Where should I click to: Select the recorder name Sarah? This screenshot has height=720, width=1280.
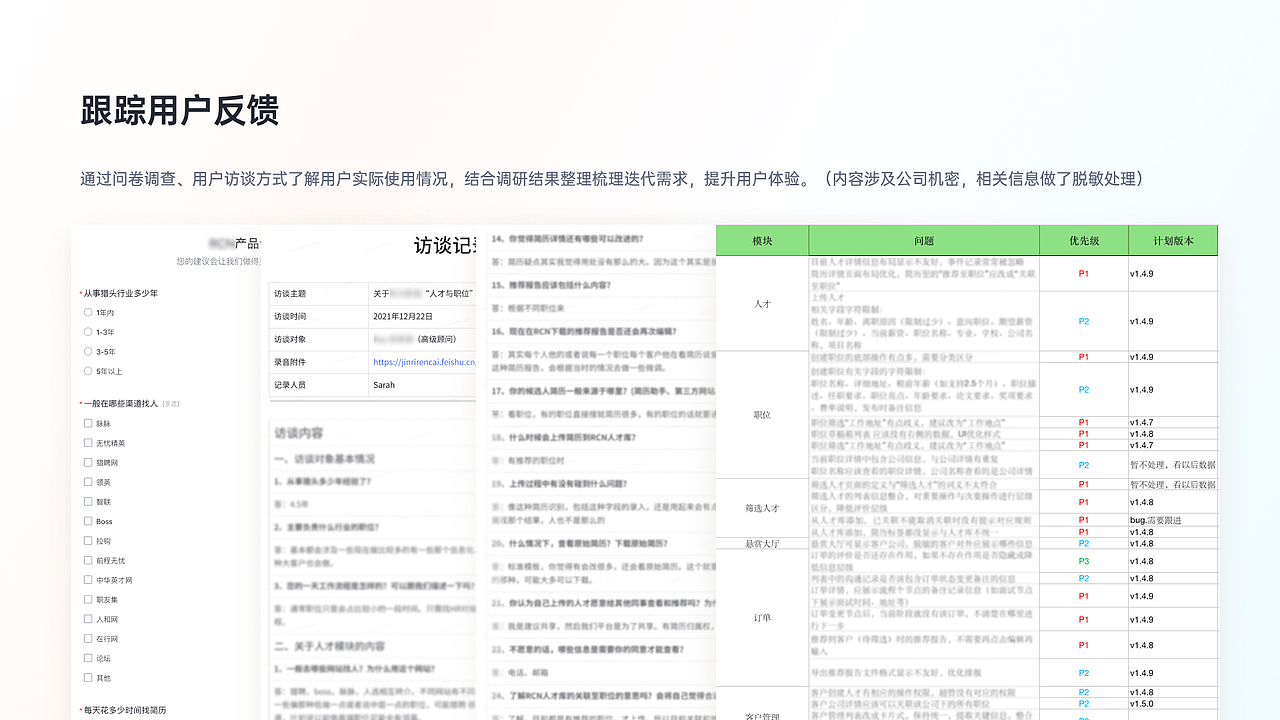tap(384, 385)
